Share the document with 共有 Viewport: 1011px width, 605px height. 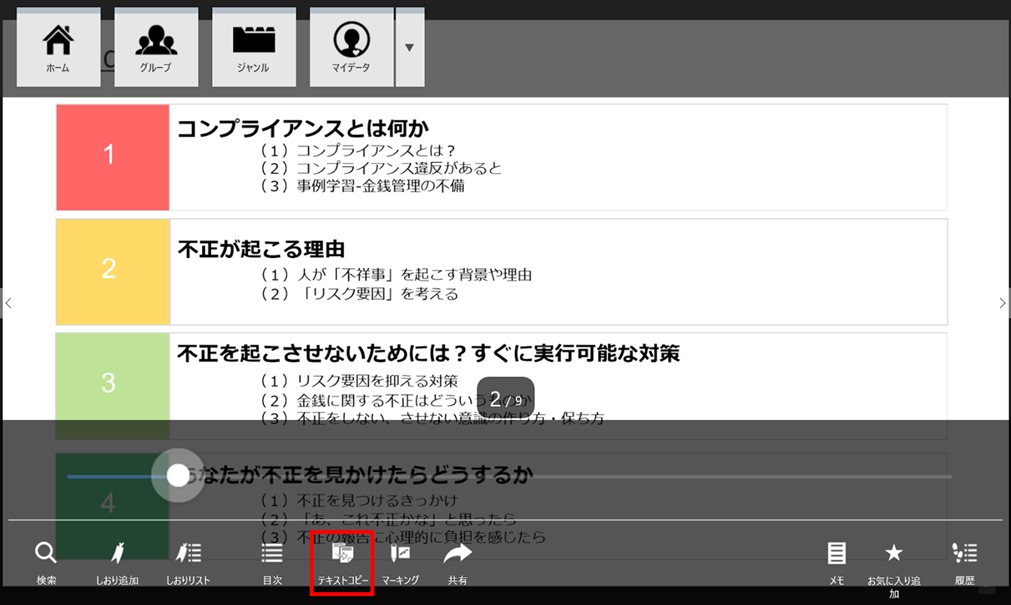(x=457, y=563)
